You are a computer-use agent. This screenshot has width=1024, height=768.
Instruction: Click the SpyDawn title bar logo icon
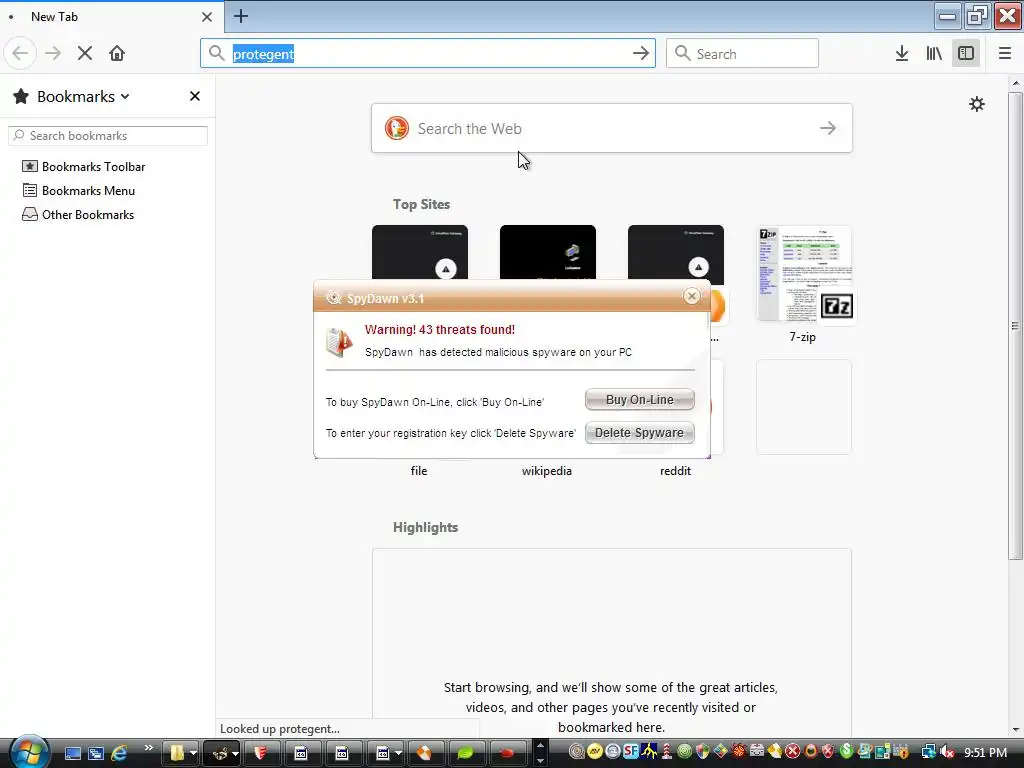coord(334,298)
